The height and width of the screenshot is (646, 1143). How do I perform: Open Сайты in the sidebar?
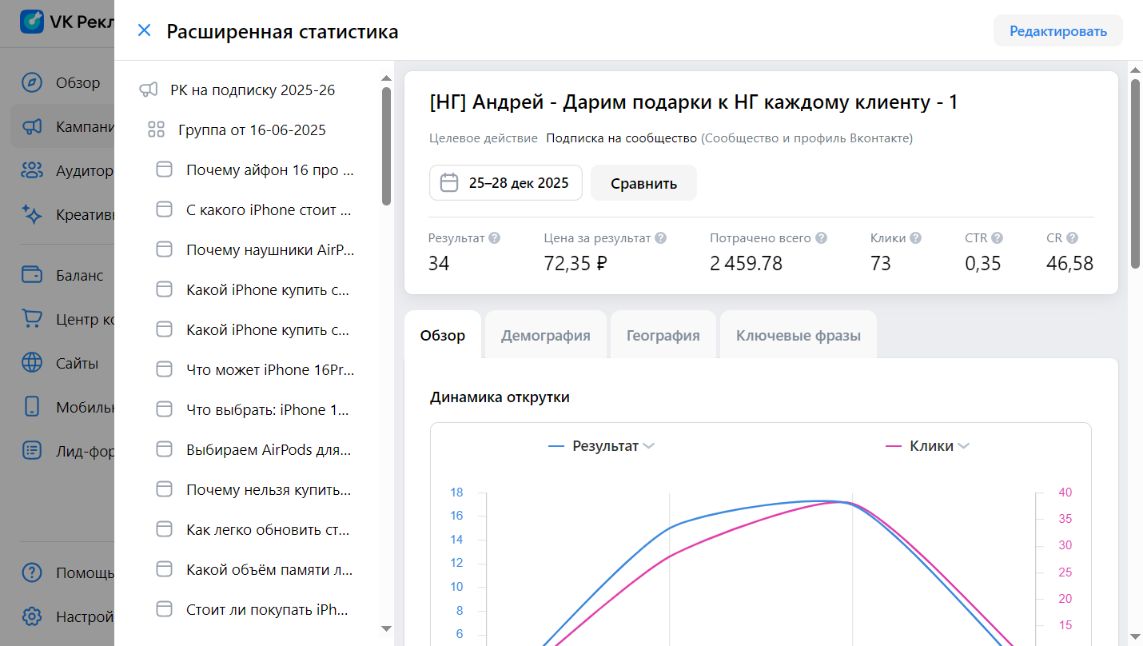(x=62, y=363)
